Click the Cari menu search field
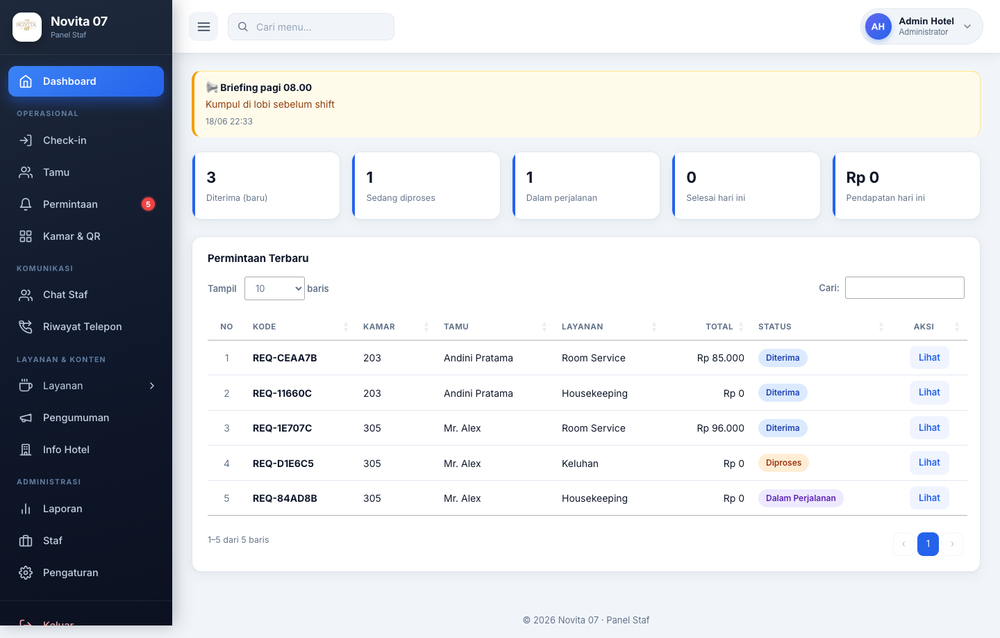1000x638 pixels. tap(311, 27)
